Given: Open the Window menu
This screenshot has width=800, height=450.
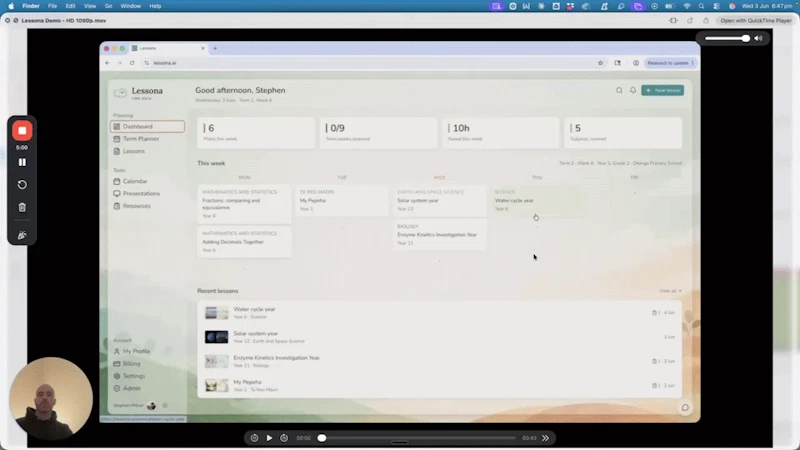Looking at the screenshot, I should 131,6.
